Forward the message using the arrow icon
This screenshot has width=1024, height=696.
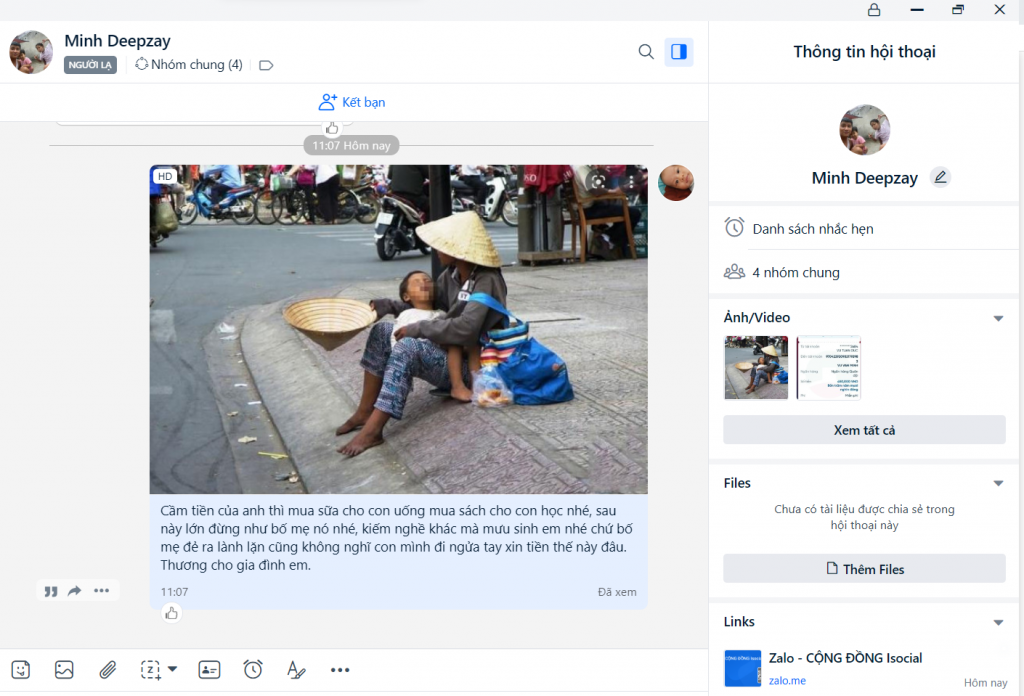coord(75,591)
